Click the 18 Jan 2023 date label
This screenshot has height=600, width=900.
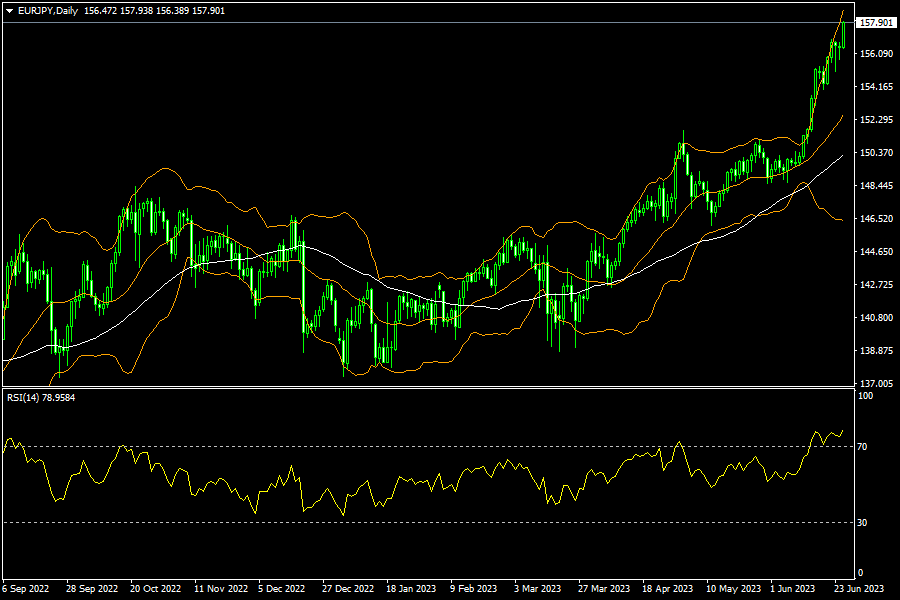click(411, 589)
